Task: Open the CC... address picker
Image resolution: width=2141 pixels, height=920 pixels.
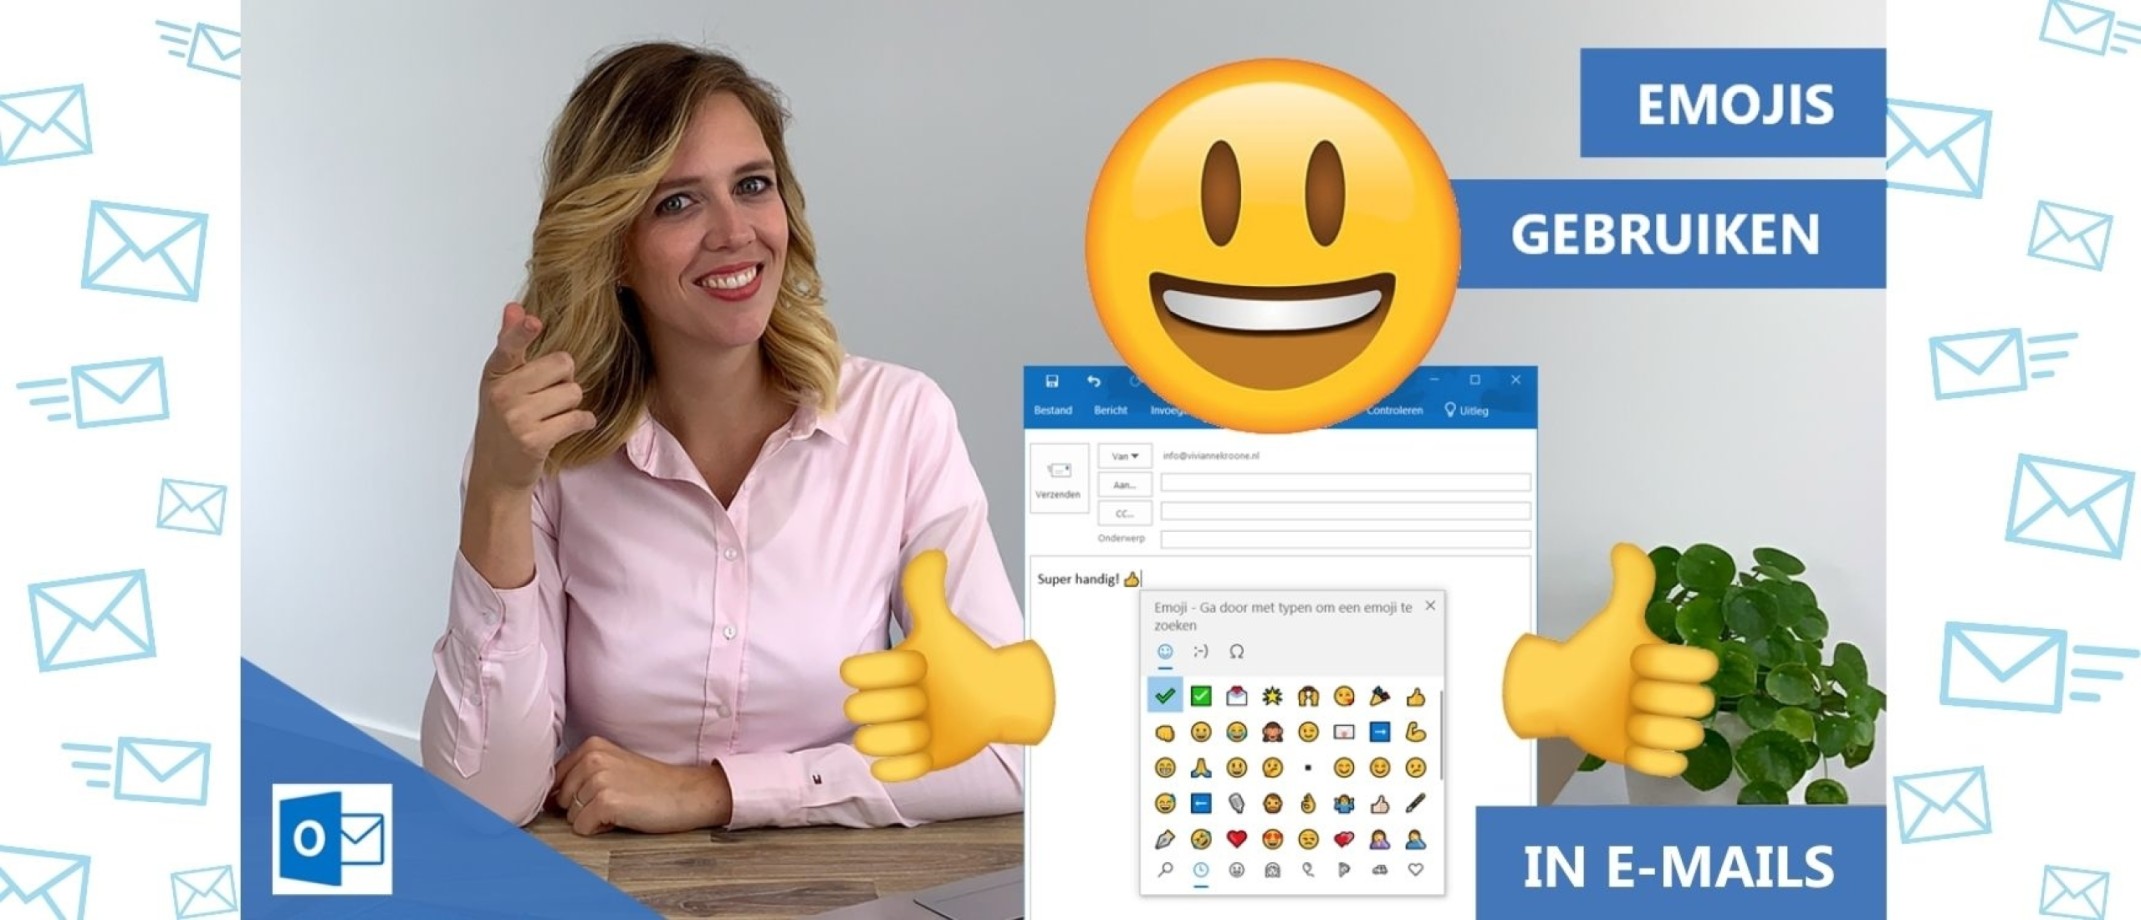Action: (1124, 512)
